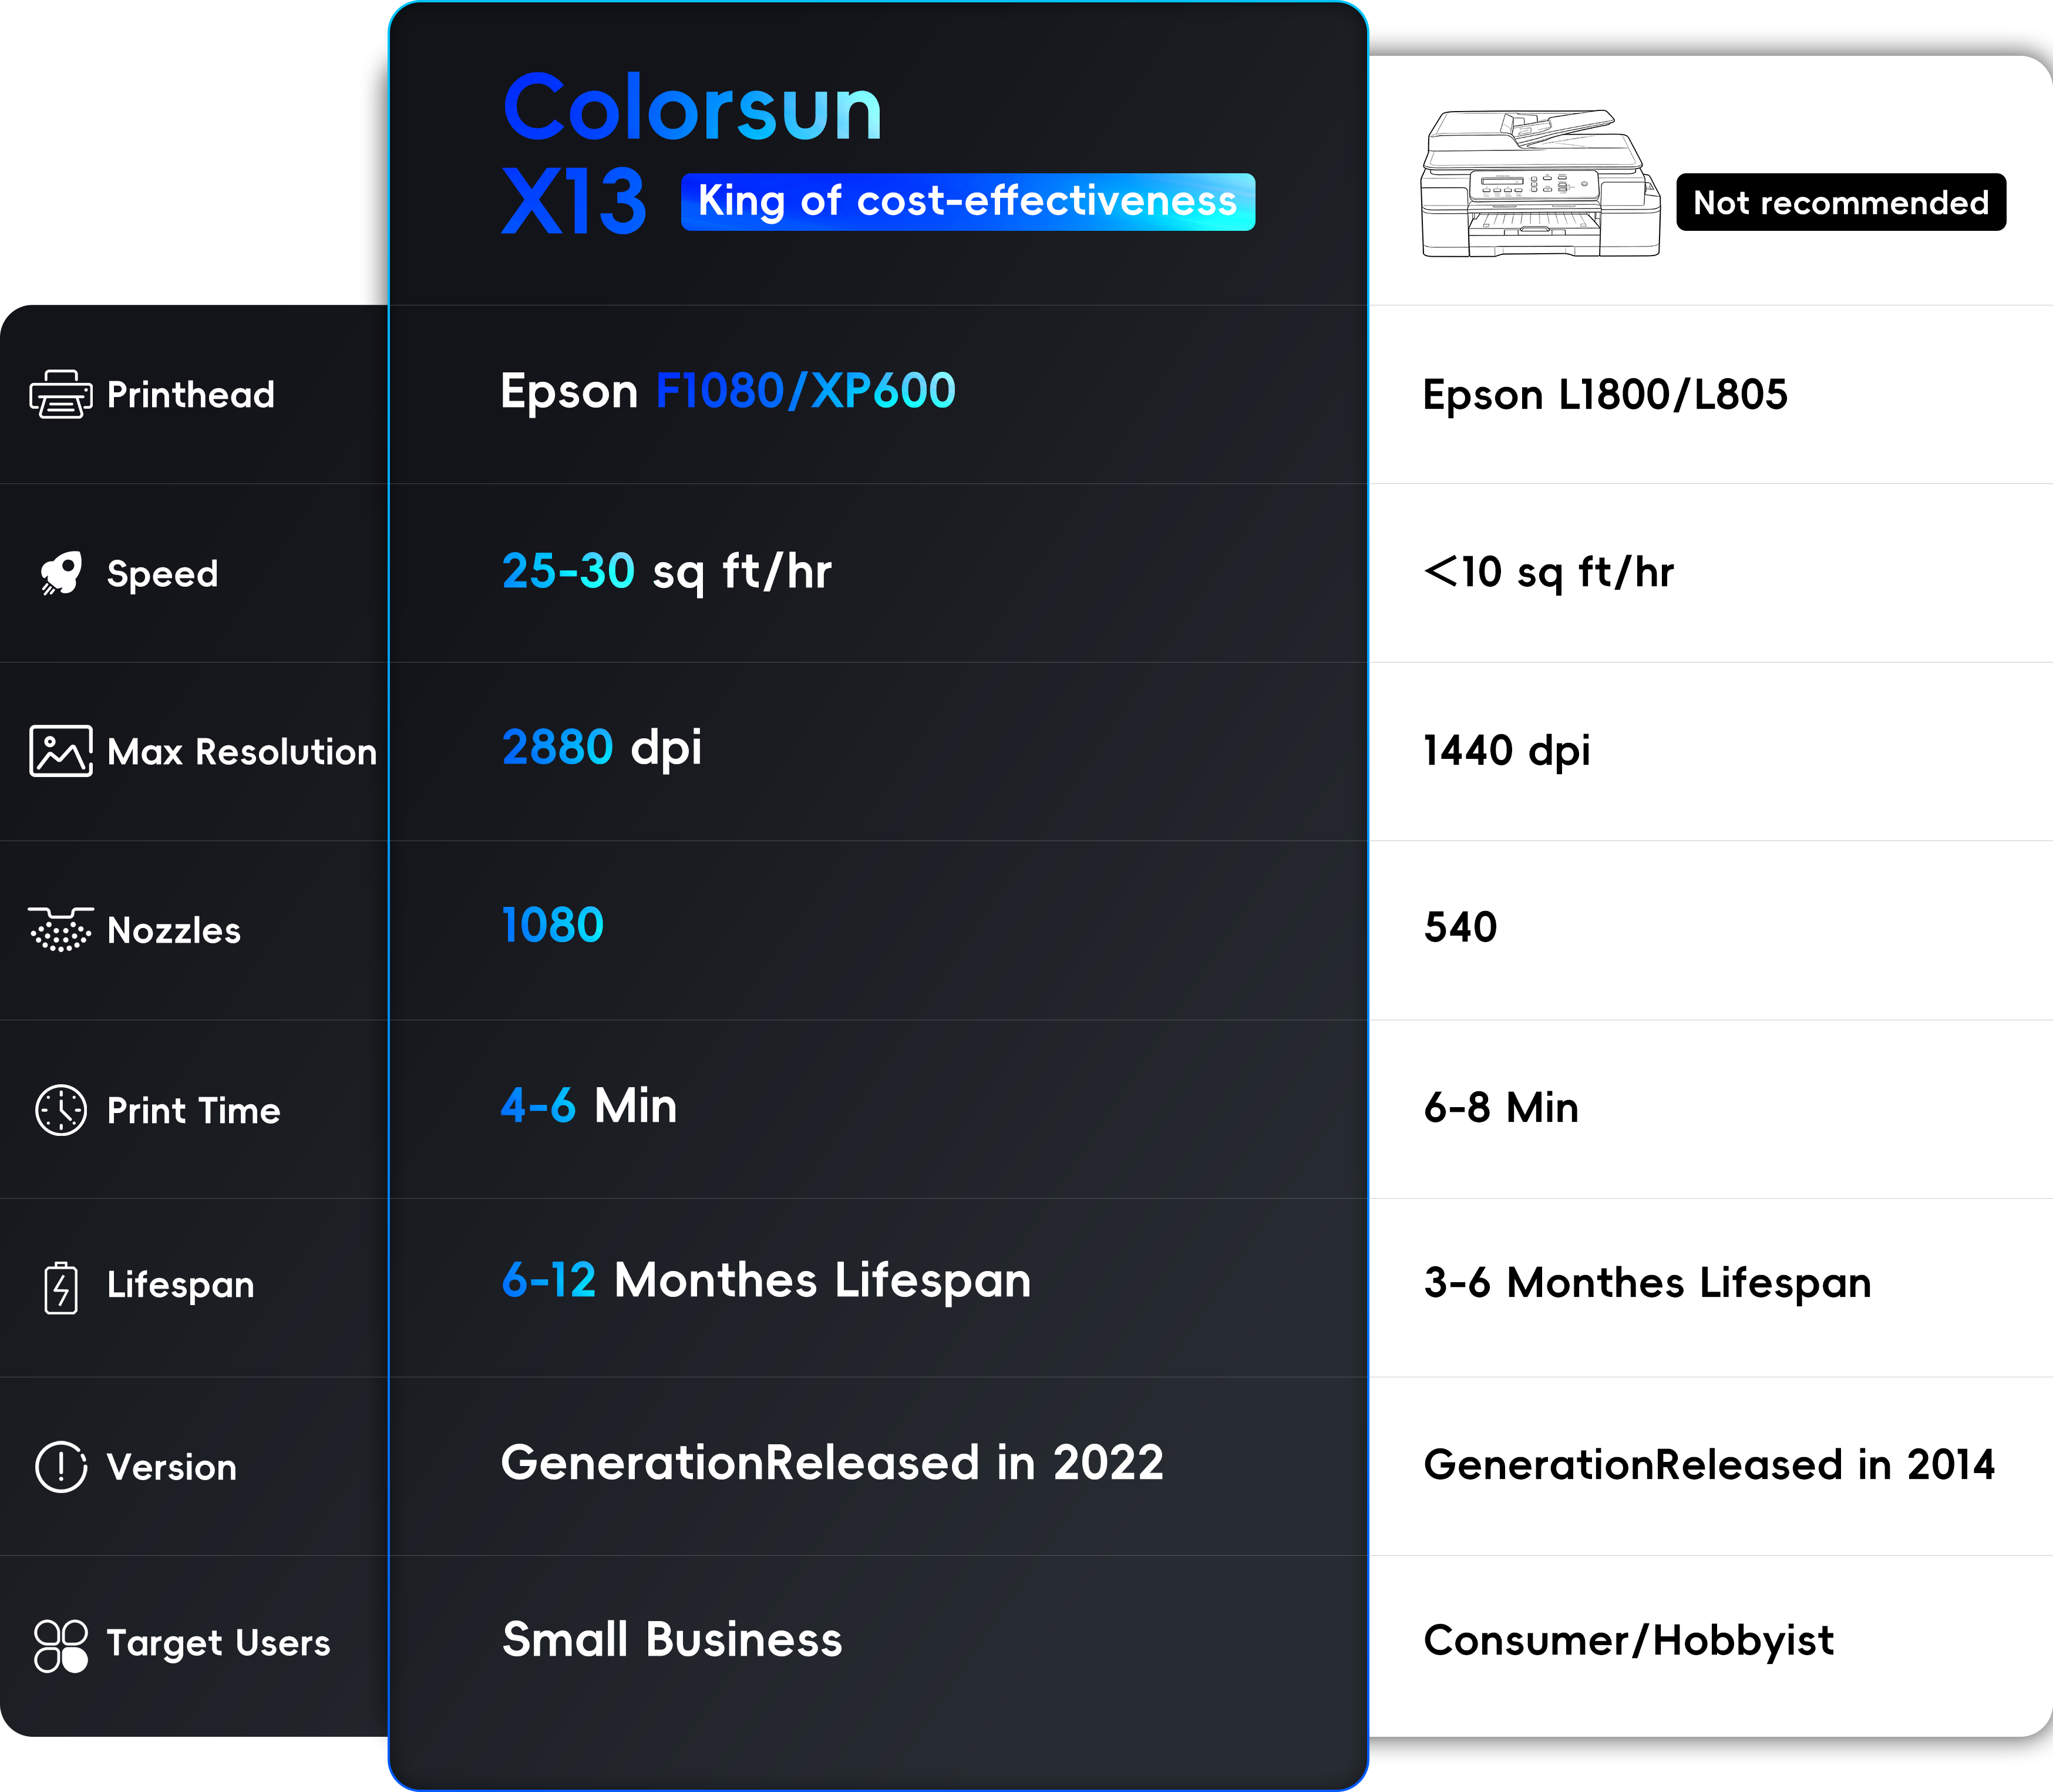Click the "6-8 Min" print time value
The image size is (2053, 1792).
click(x=1501, y=1108)
